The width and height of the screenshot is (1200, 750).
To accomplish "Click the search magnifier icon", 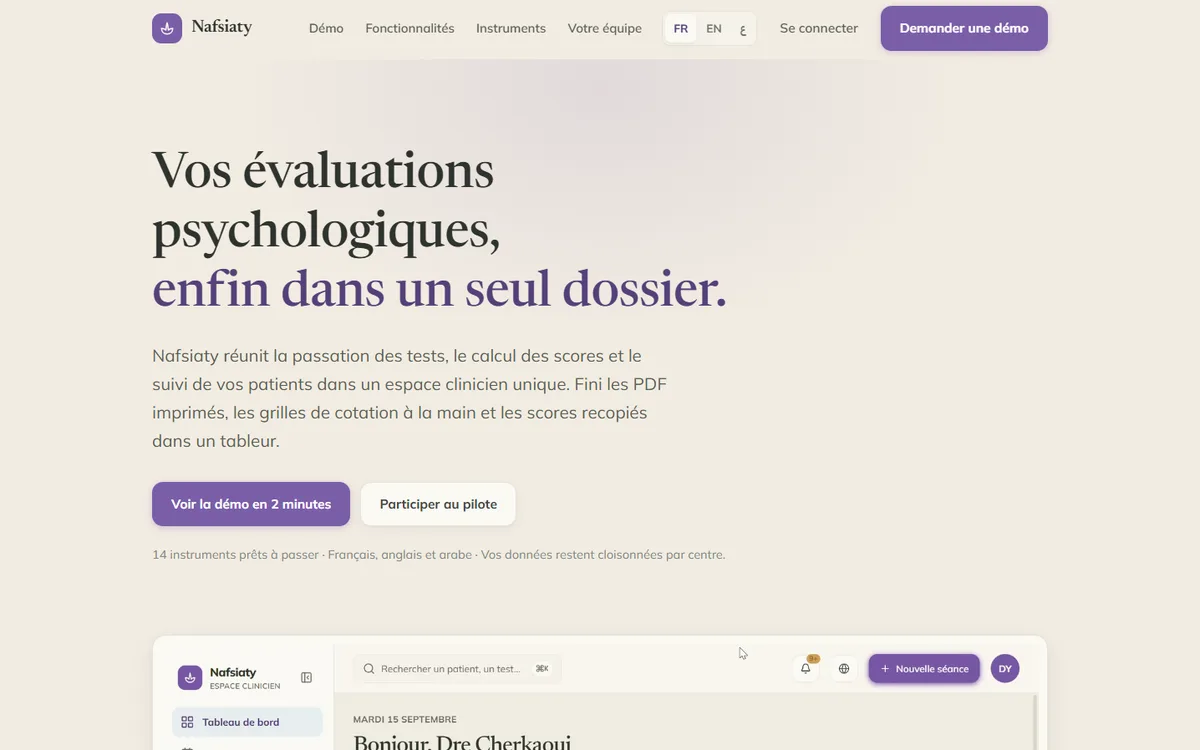I will (369, 669).
